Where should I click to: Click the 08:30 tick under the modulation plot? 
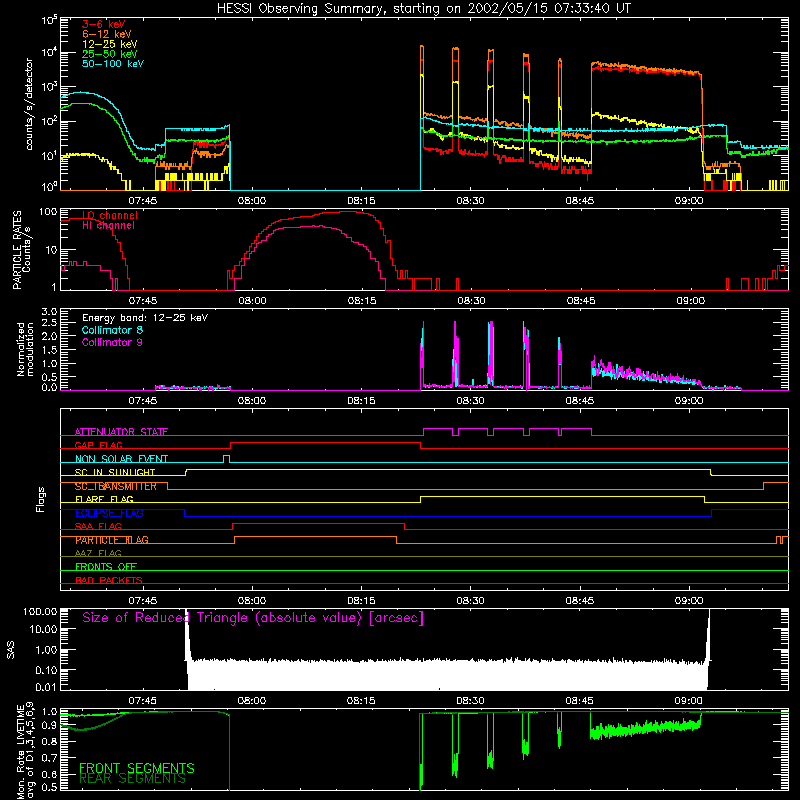pyautogui.click(x=470, y=401)
